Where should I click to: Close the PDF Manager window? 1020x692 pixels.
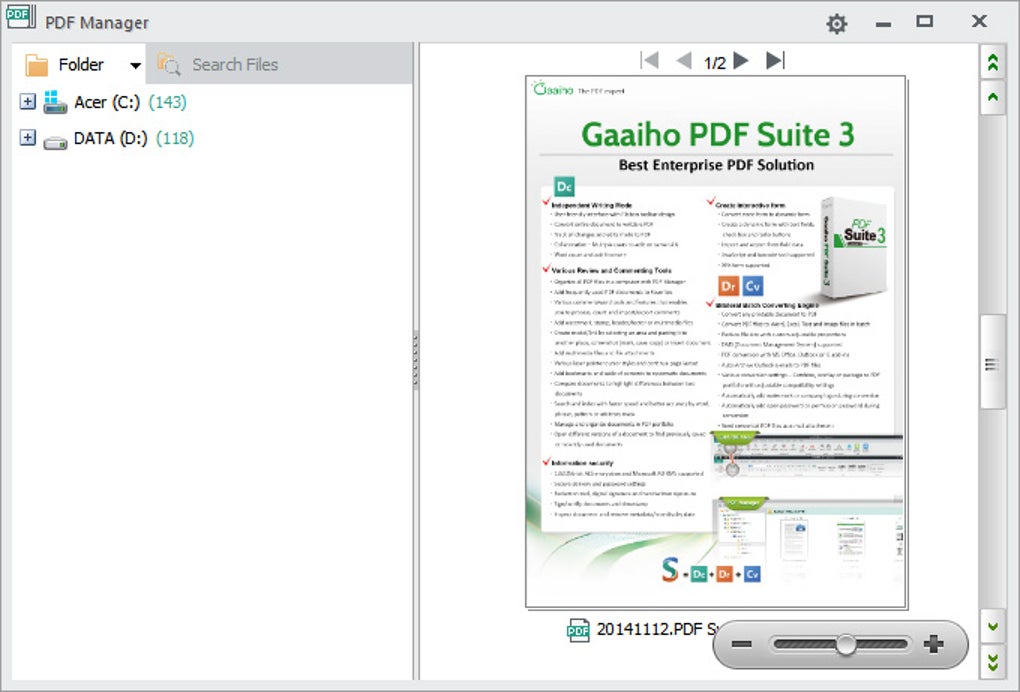[x=979, y=21]
